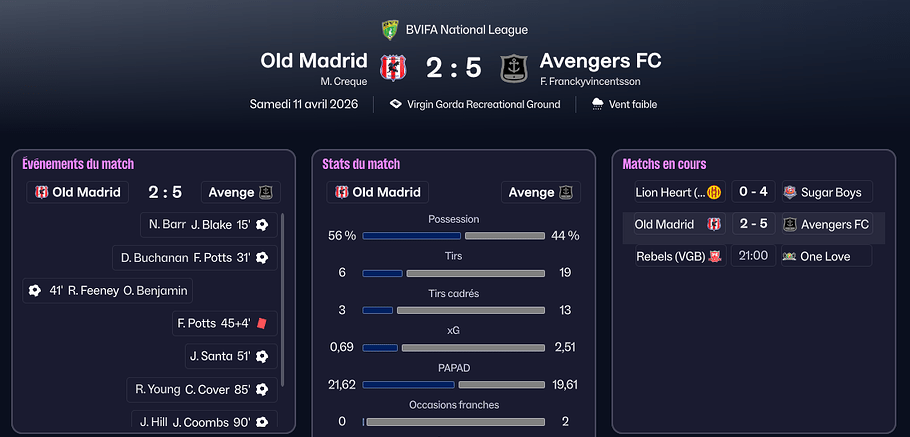Screen dimensions: 910x437
Task: Click the Sugar Boys team crest
Action: [790, 192]
